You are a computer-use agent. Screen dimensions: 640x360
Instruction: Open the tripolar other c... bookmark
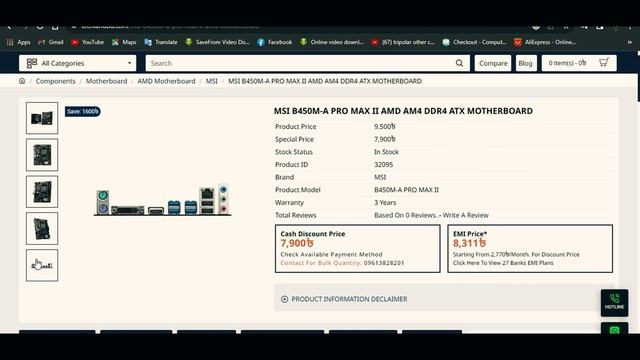click(x=403, y=42)
